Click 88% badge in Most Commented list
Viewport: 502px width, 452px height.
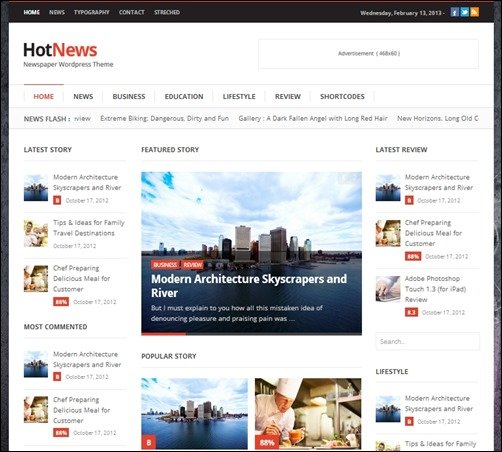point(61,433)
